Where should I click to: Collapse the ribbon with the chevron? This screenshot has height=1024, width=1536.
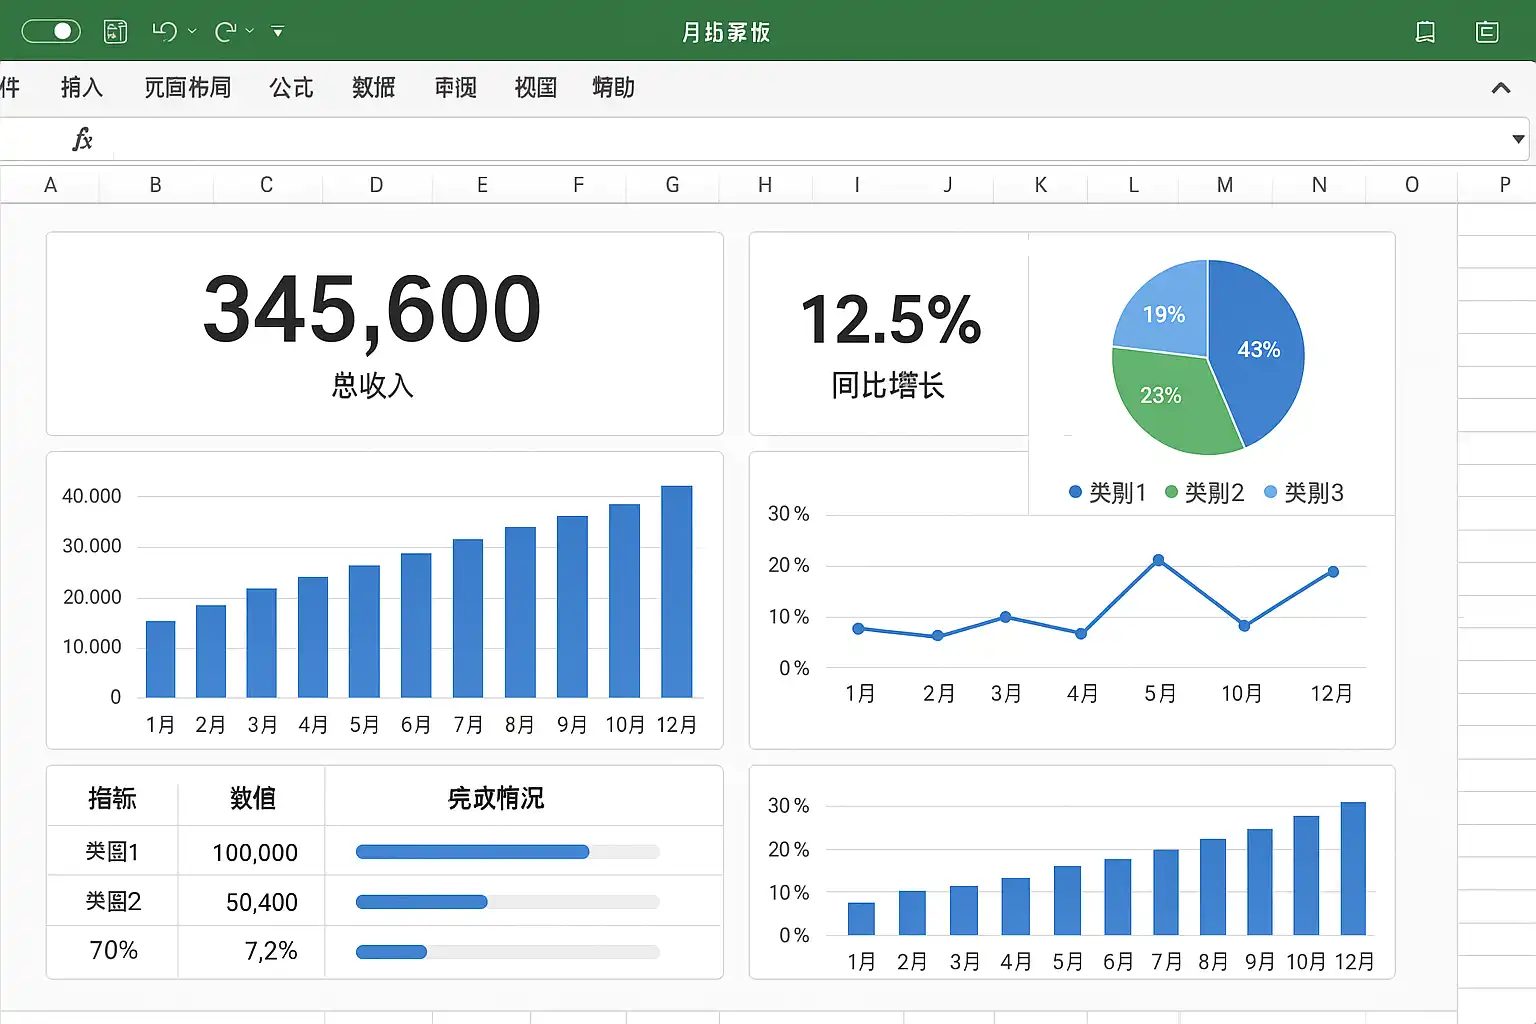1500,88
